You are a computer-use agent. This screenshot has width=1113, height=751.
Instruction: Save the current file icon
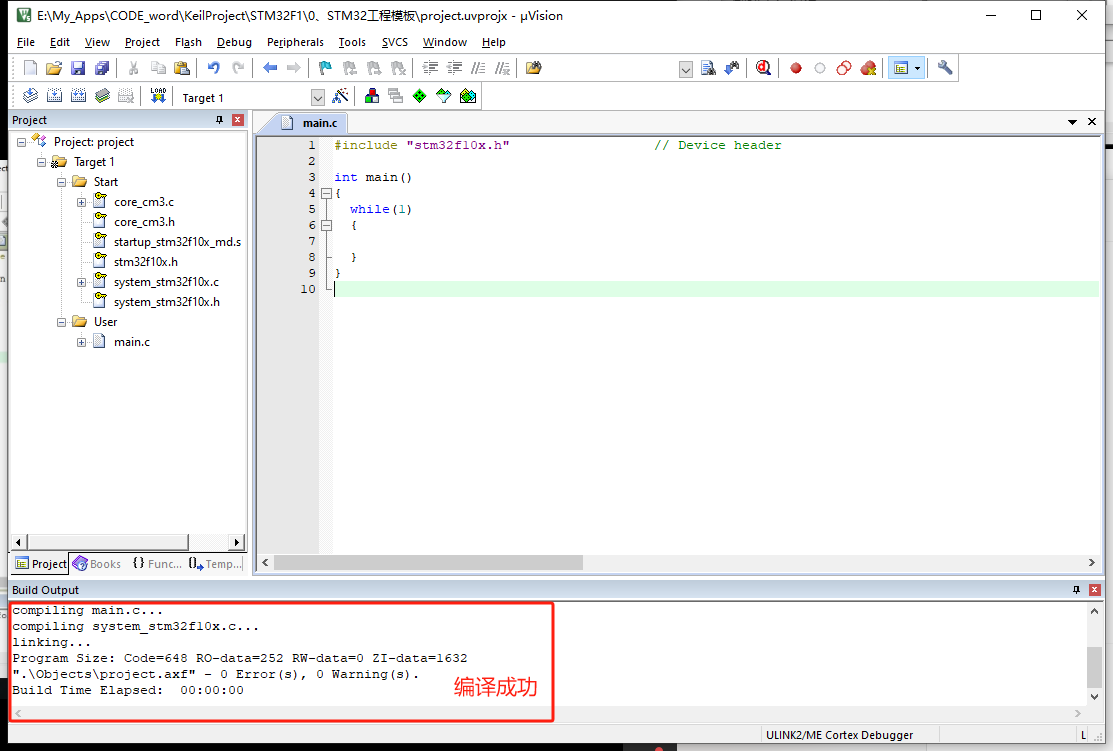click(78, 68)
